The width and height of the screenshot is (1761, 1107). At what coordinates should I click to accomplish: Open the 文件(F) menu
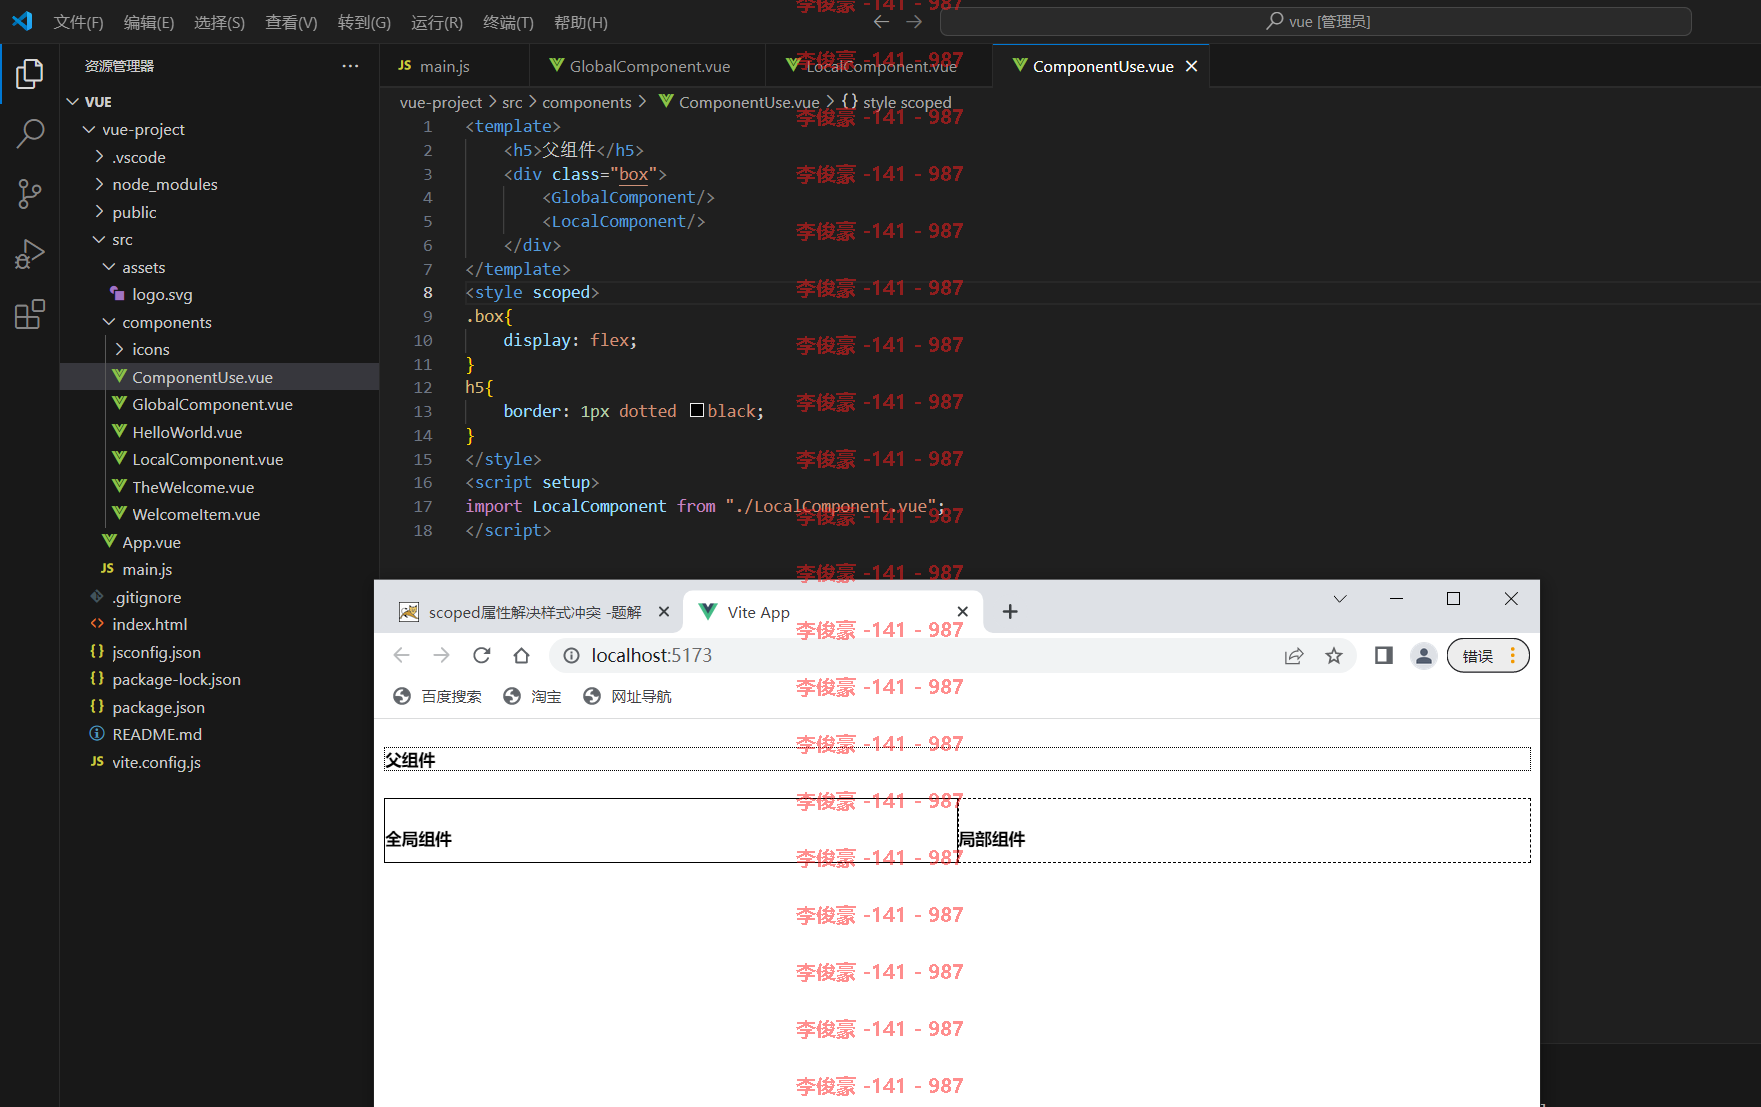point(78,22)
